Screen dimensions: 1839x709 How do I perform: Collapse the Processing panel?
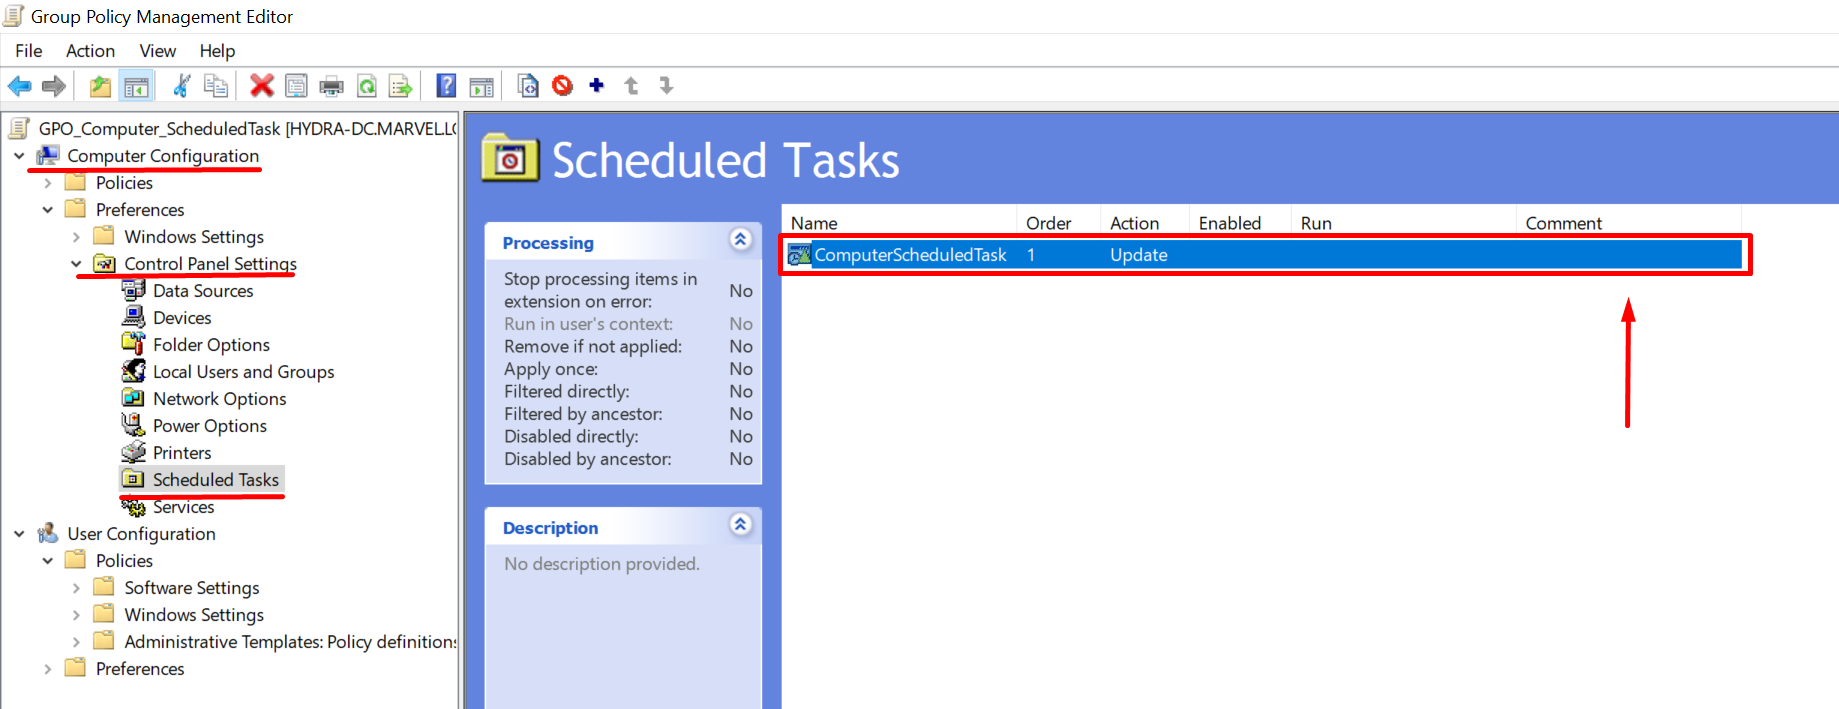tap(740, 240)
